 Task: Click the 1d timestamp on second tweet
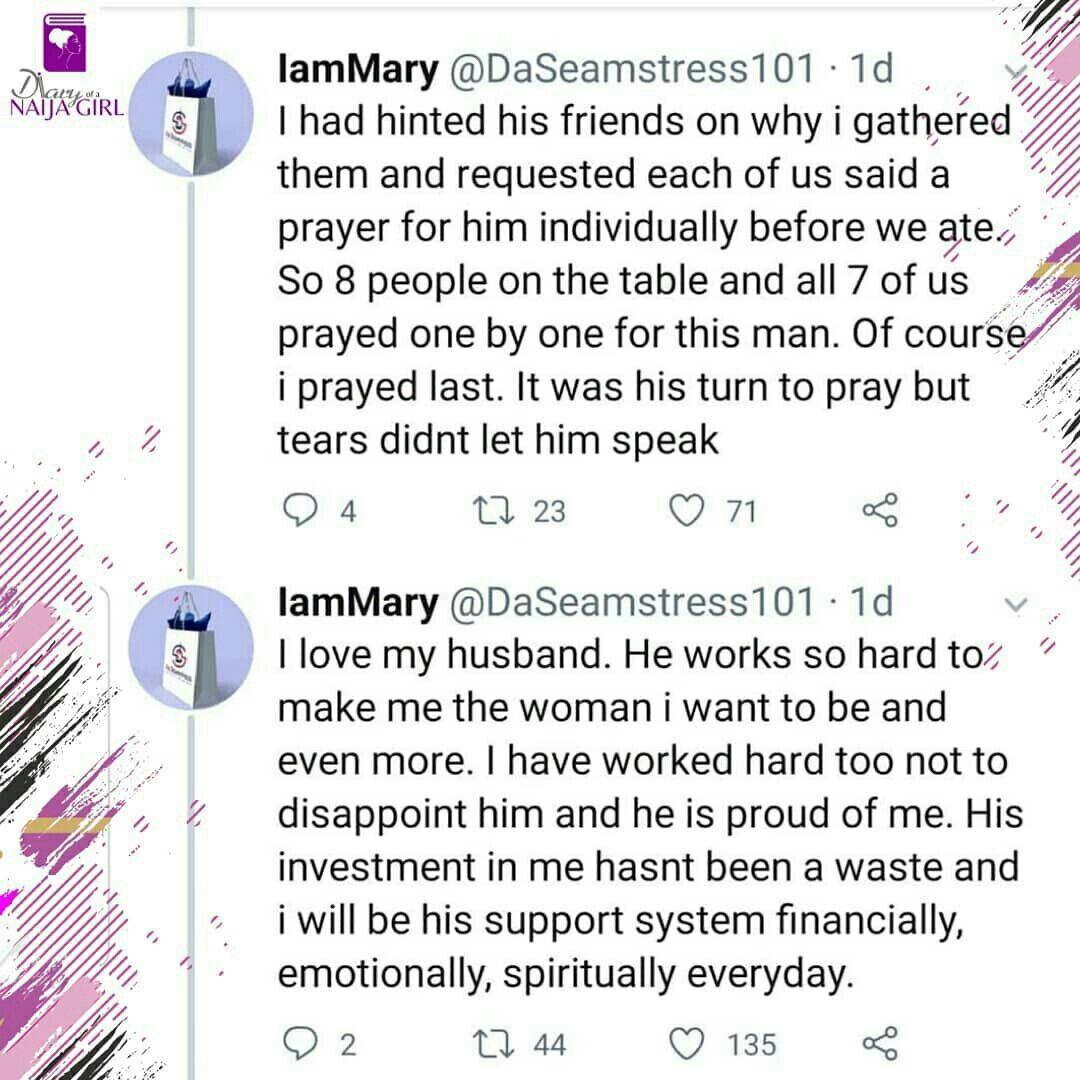[x=871, y=602]
